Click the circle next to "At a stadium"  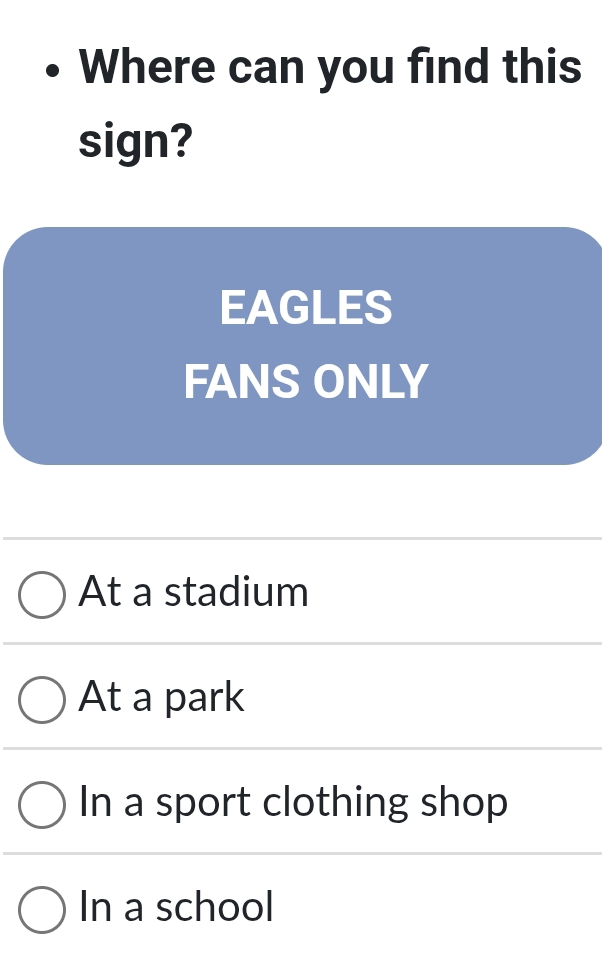[41, 595]
